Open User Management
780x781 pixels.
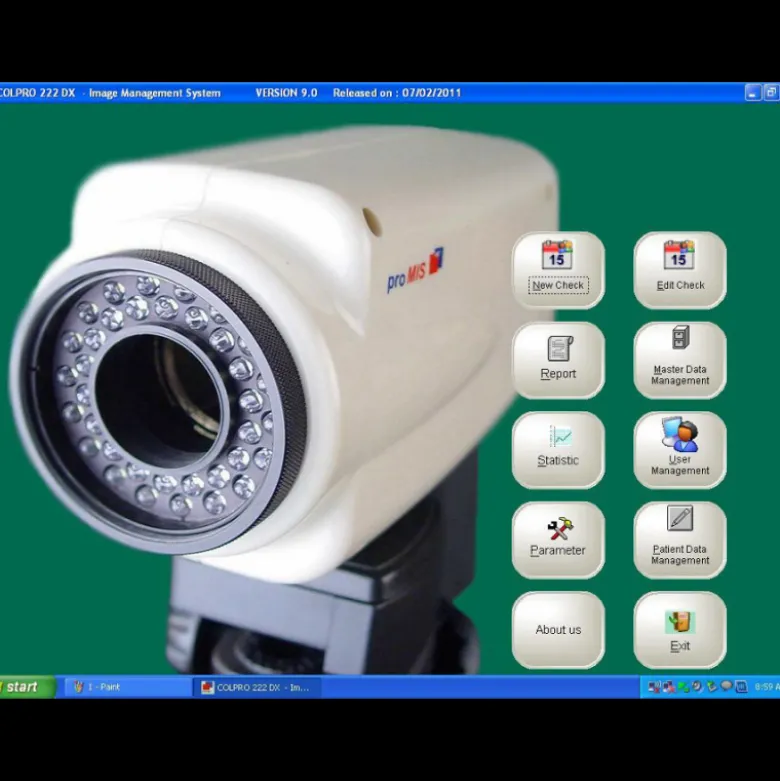point(680,450)
